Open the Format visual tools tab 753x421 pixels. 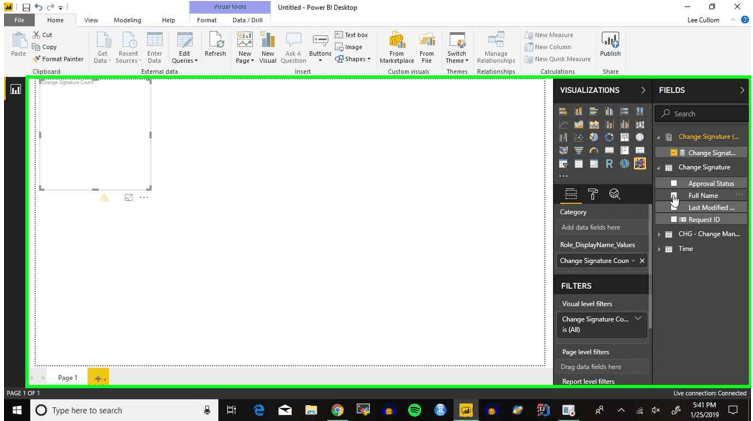tap(206, 20)
